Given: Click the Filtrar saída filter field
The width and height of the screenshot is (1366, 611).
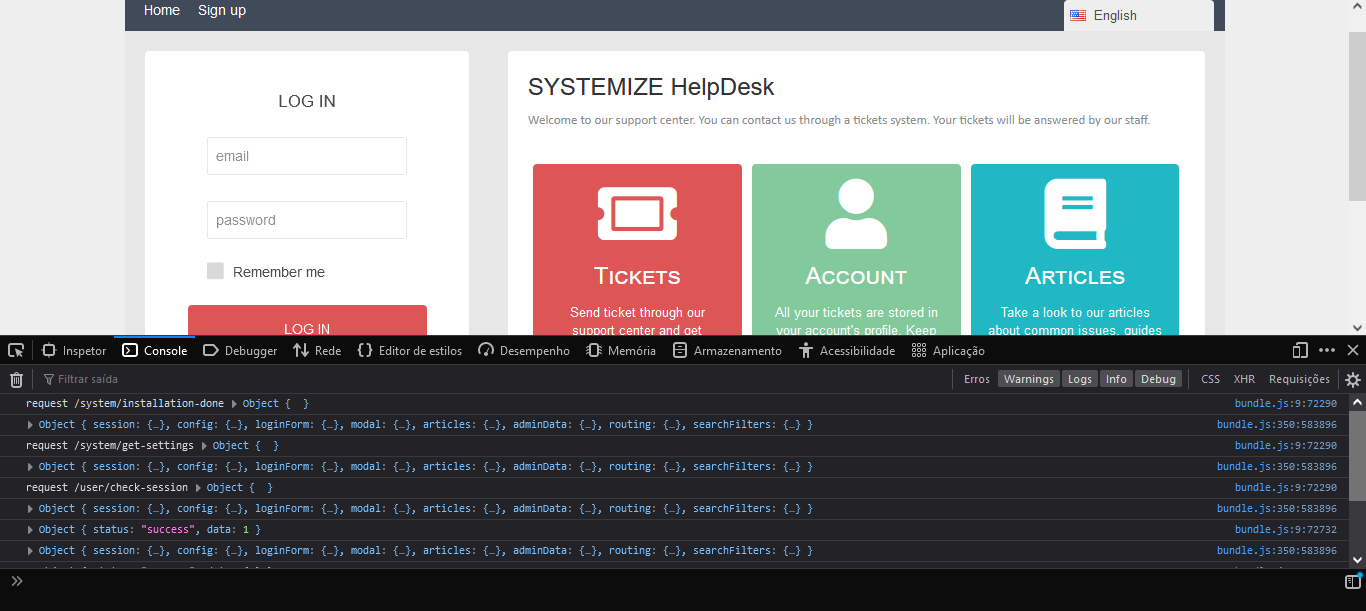Looking at the screenshot, I should [x=495, y=379].
